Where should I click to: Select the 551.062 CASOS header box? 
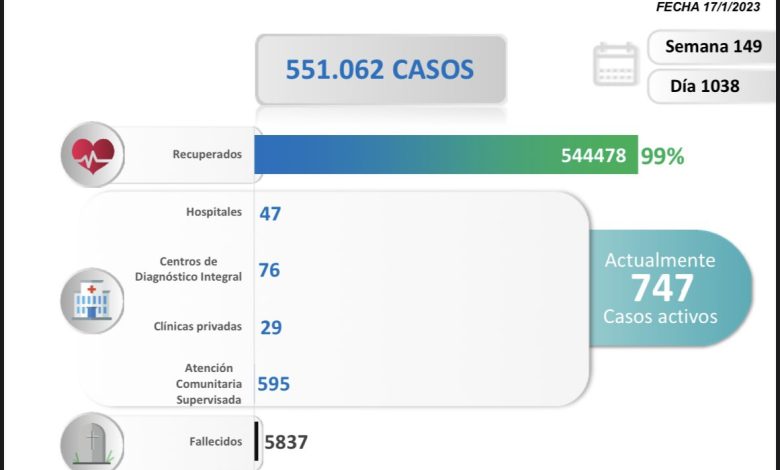tap(380, 69)
